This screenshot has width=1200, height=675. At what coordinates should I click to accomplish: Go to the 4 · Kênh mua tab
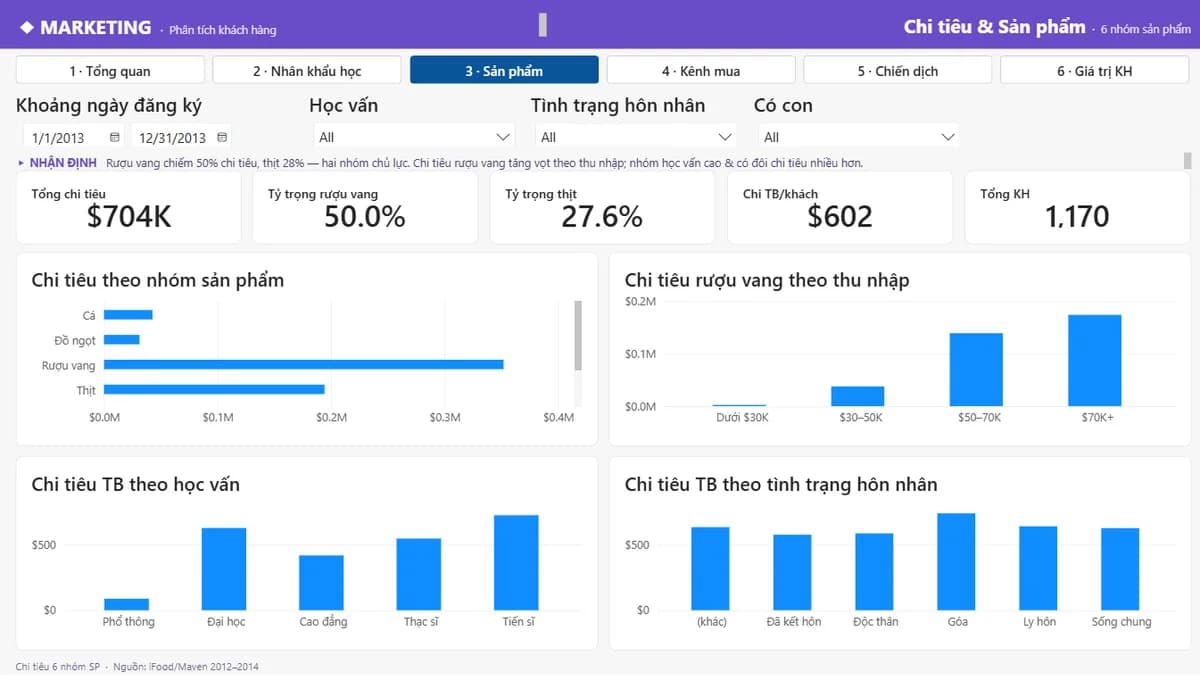coord(701,71)
